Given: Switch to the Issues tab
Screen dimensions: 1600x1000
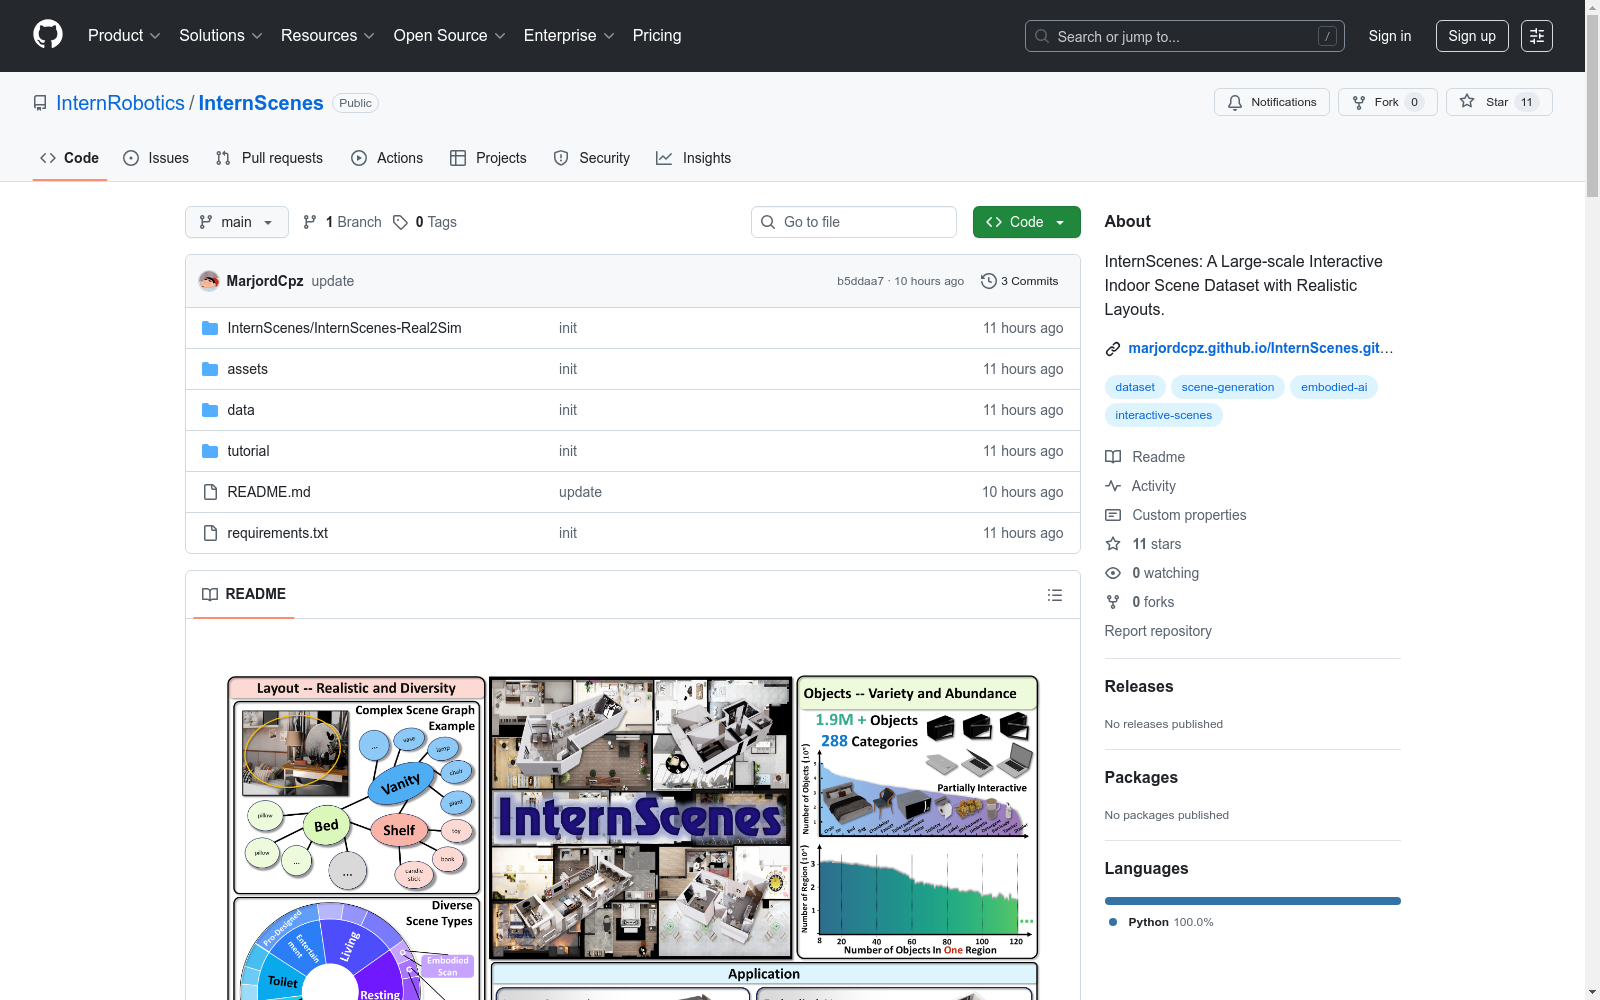Looking at the screenshot, I should (156, 158).
